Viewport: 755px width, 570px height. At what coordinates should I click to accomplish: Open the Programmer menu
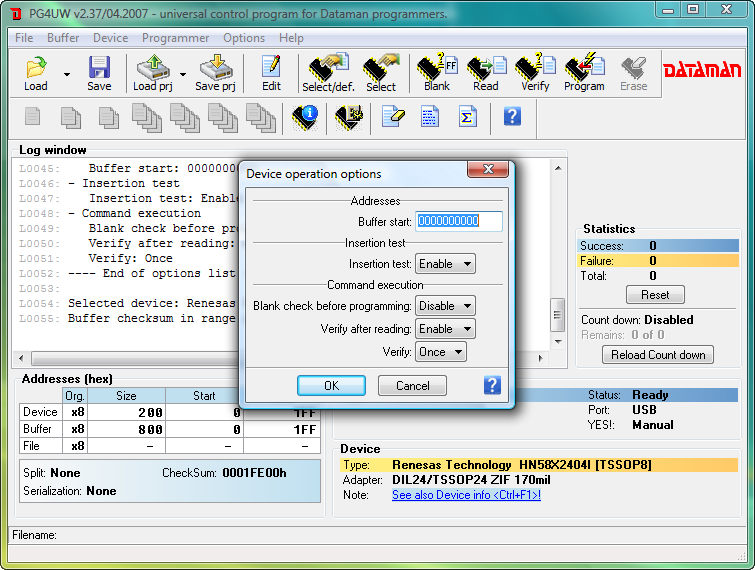[176, 38]
